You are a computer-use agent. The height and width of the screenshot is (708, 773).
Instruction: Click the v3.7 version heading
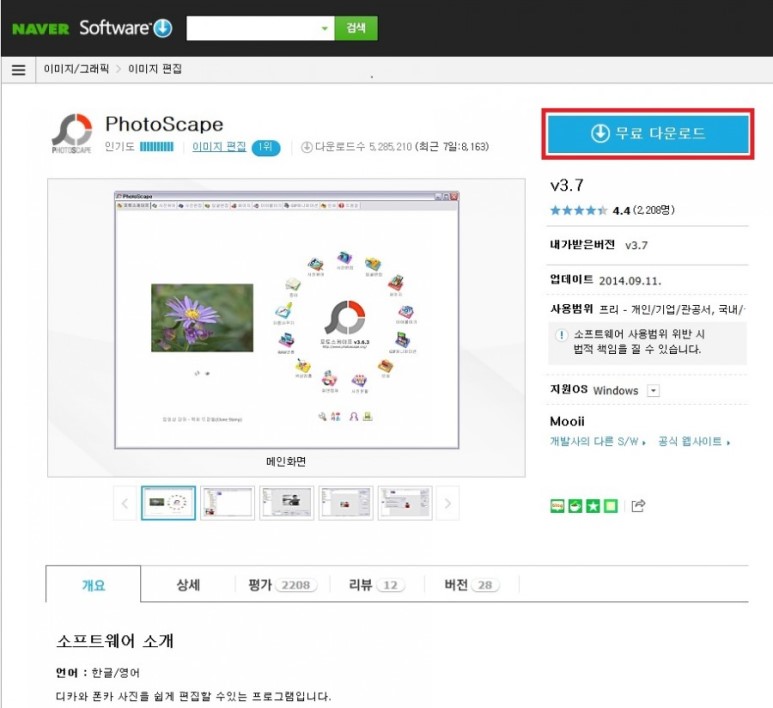[566, 185]
